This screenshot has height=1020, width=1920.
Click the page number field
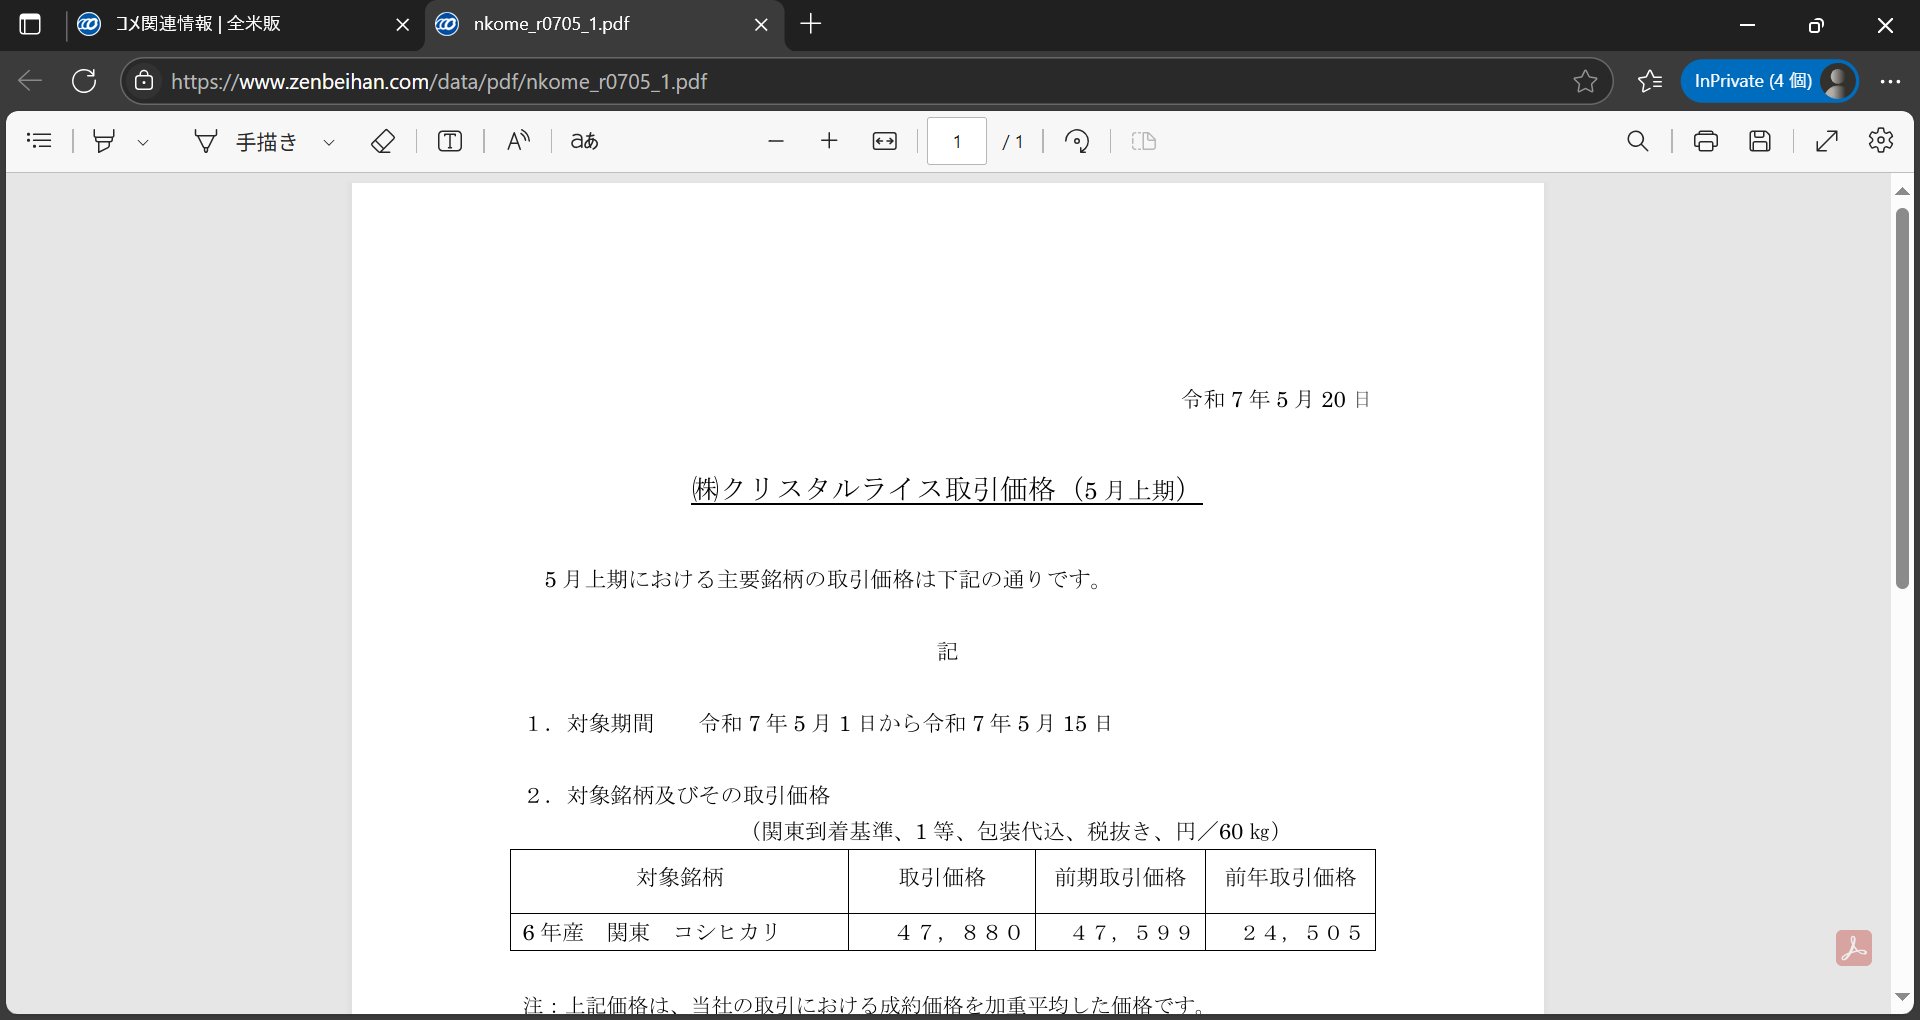point(957,141)
